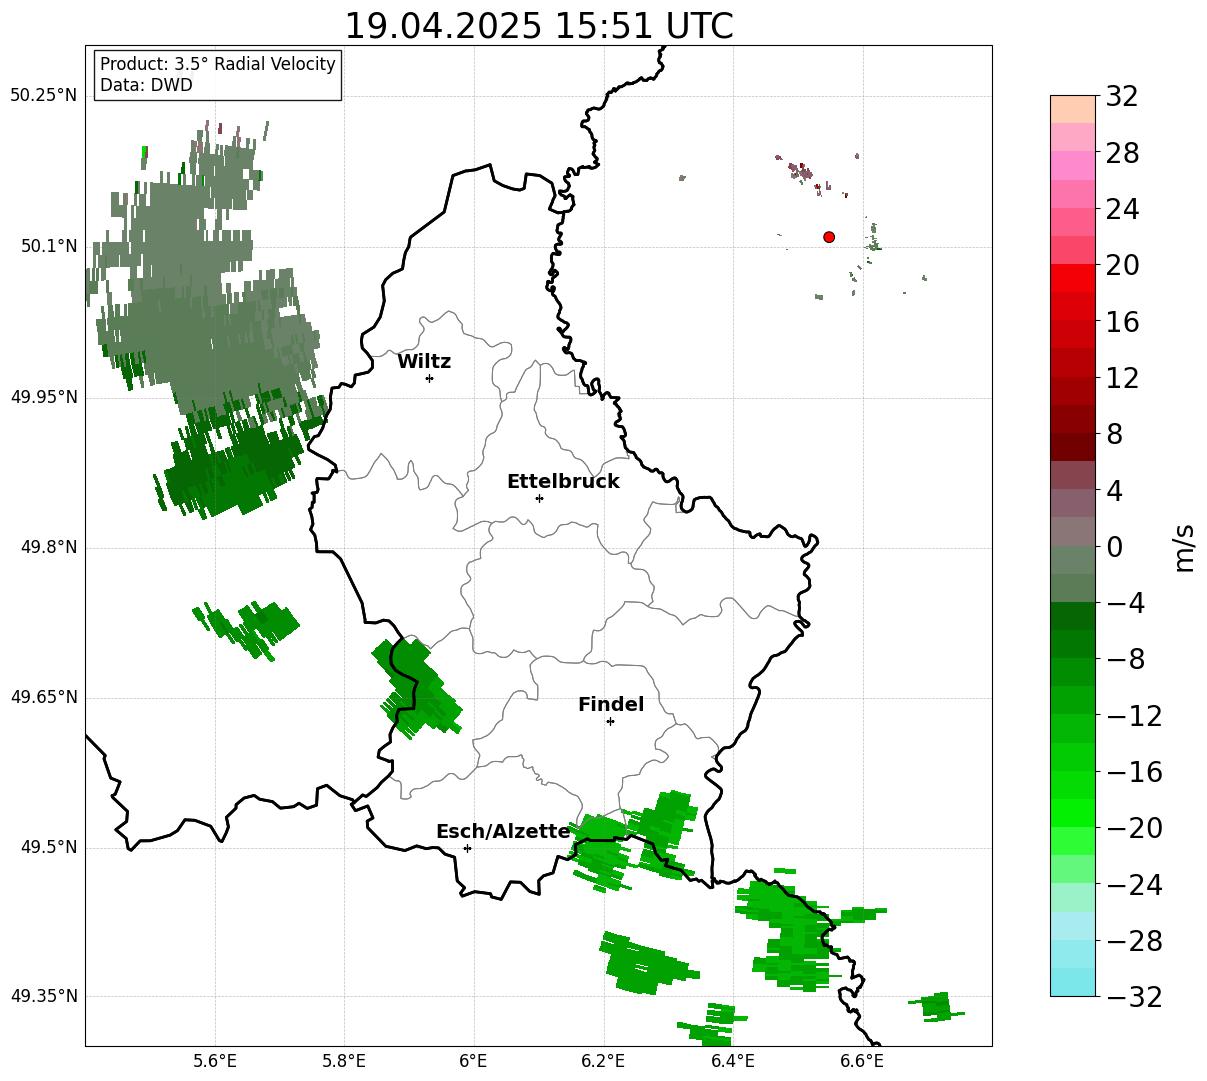Click the colorbar 'm/s' unit label
The image size is (1207, 1081).
click(1184, 546)
